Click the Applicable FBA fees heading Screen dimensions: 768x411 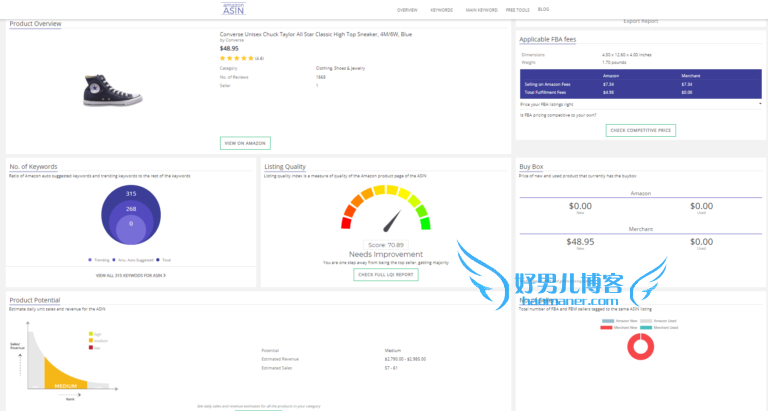click(548, 39)
